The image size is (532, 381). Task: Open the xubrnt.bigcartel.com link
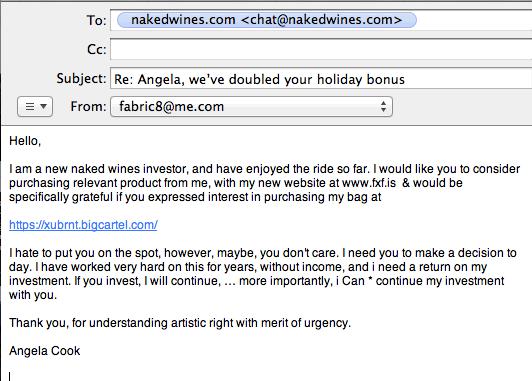point(83,225)
